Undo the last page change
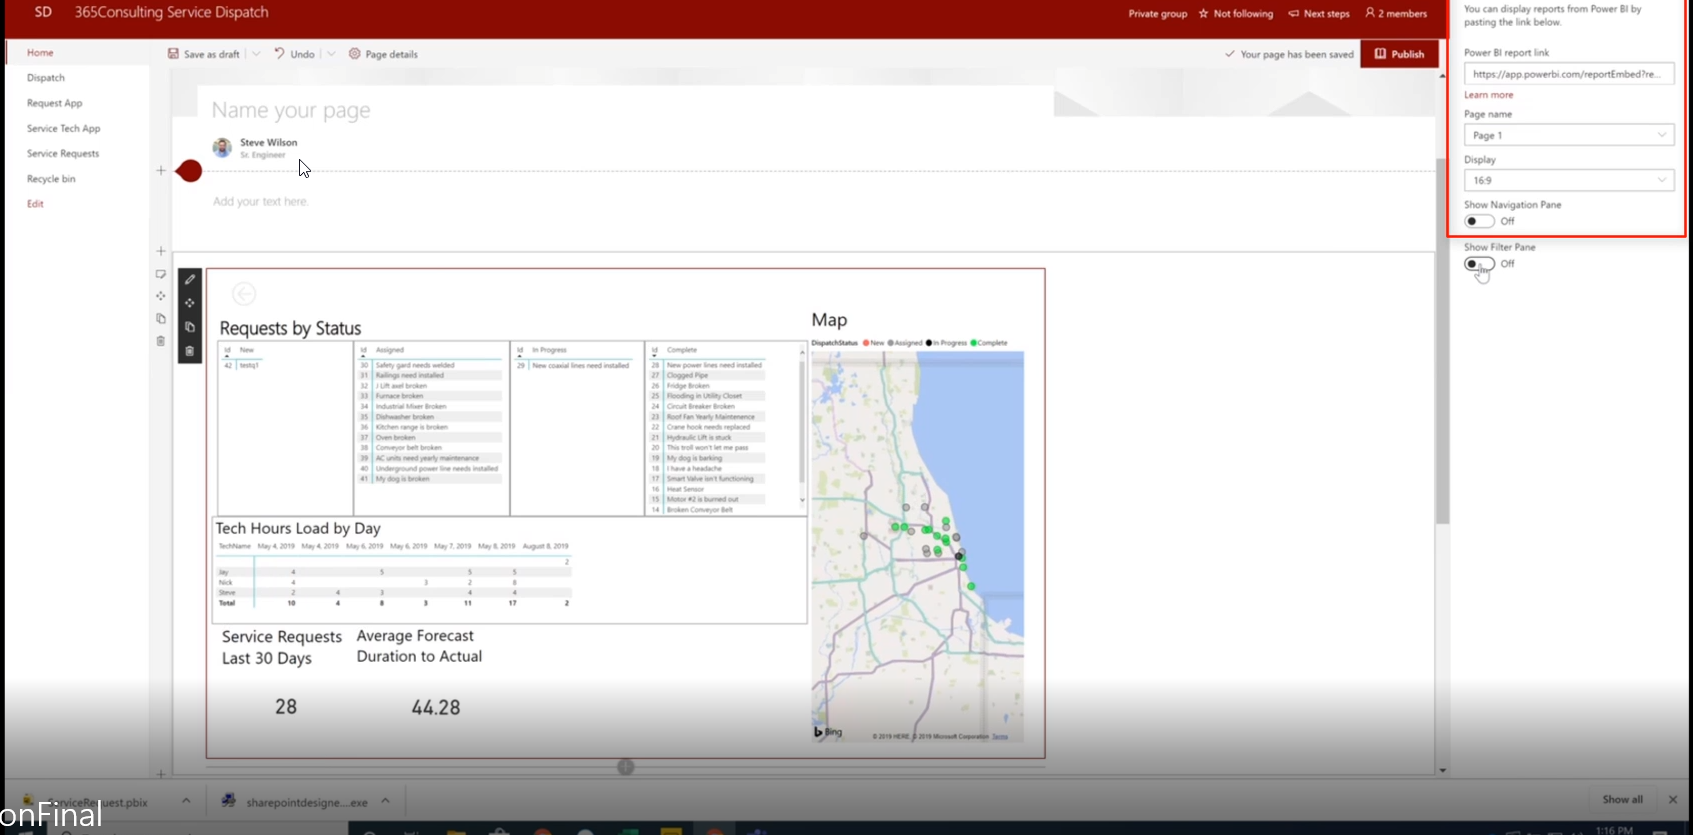This screenshot has height=835, width=1693. coord(294,54)
